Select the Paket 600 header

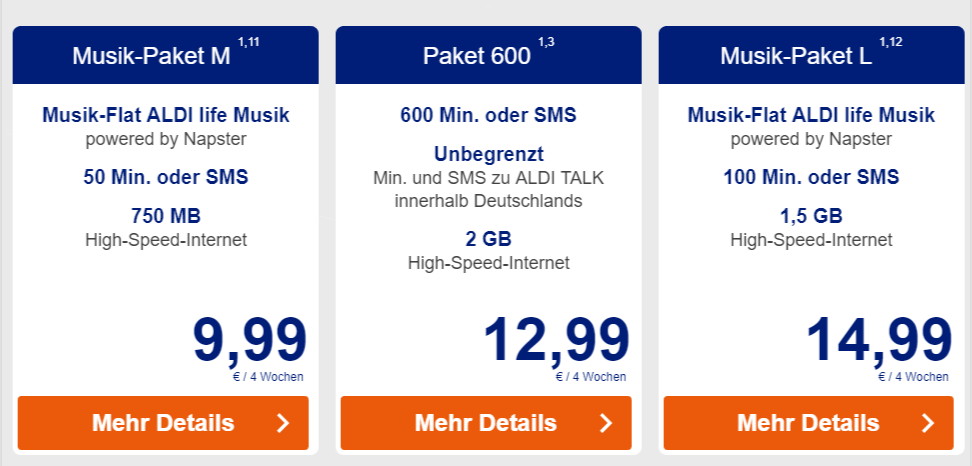(476, 56)
